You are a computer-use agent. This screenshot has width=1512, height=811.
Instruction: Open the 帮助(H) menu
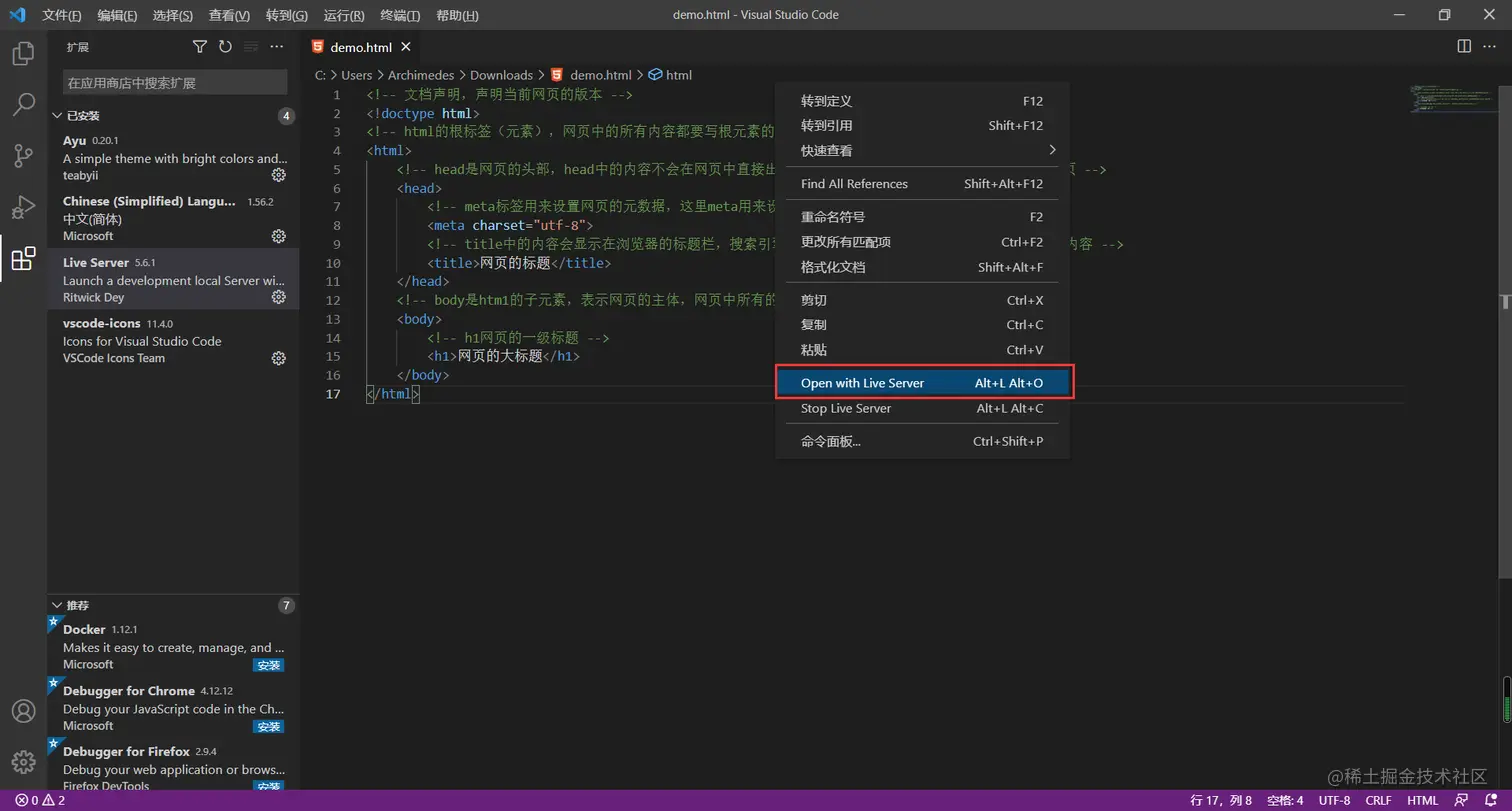457,15
